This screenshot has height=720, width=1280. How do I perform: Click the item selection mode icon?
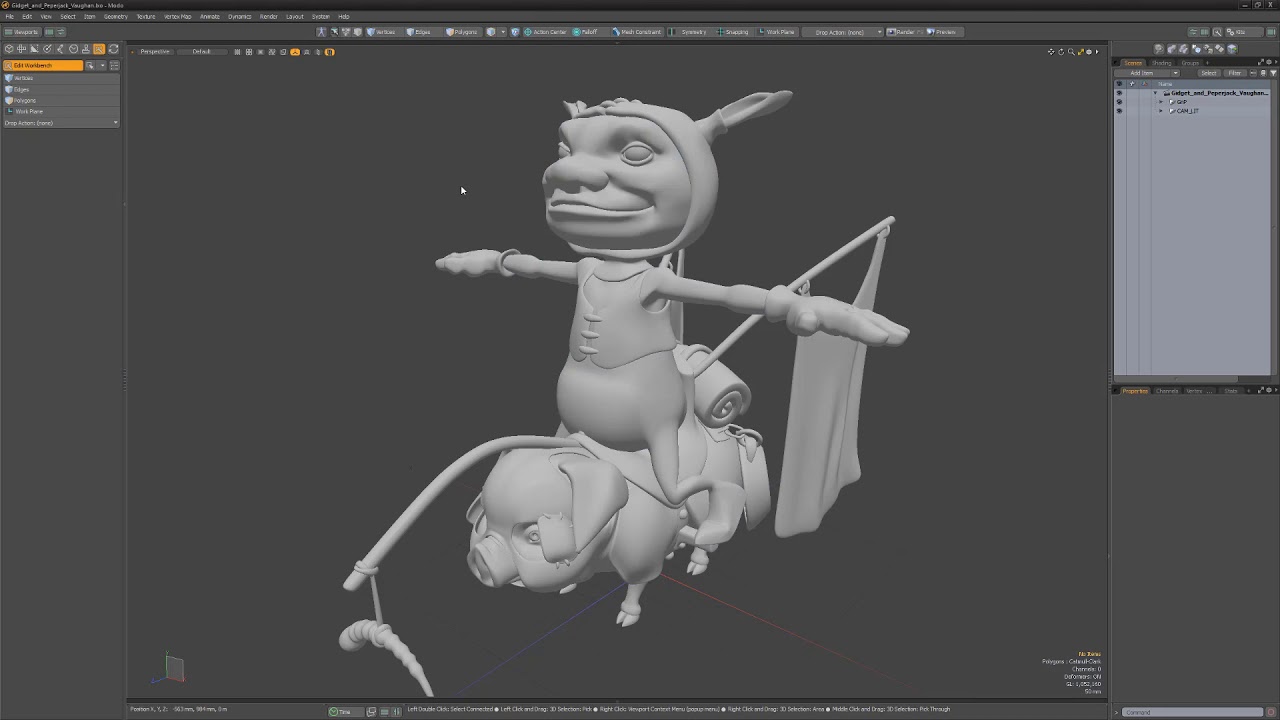tap(490, 32)
